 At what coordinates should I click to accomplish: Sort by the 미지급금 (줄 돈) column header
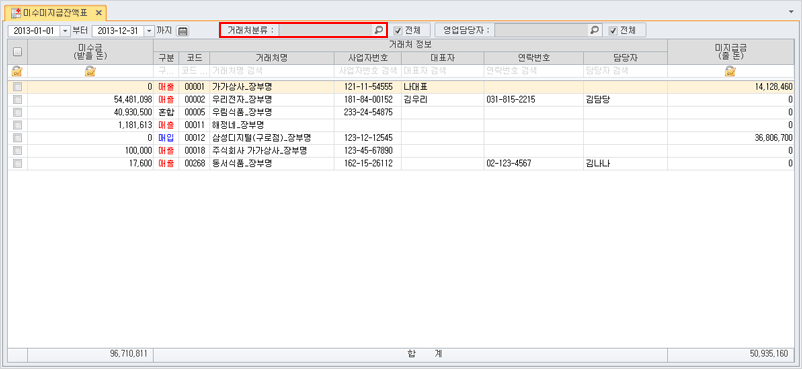[730, 52]
